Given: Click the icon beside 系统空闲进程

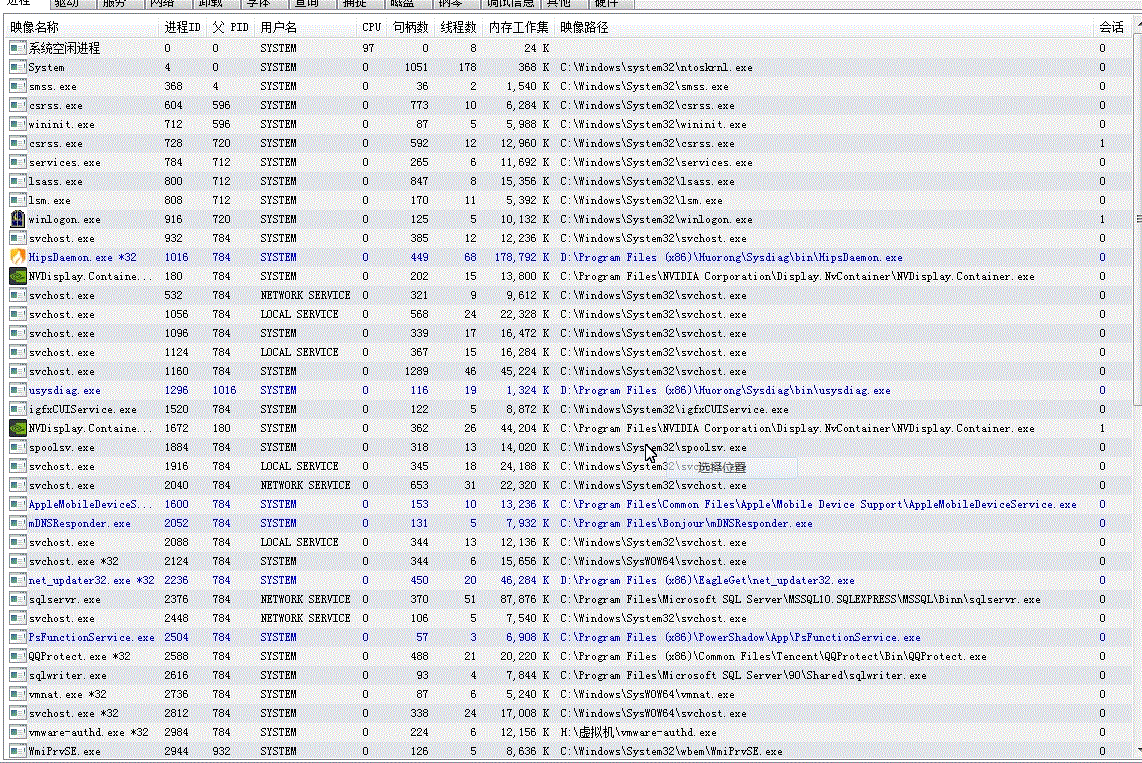Looking at the screenshot, I should pyautogui.click(x=17, y=48).
